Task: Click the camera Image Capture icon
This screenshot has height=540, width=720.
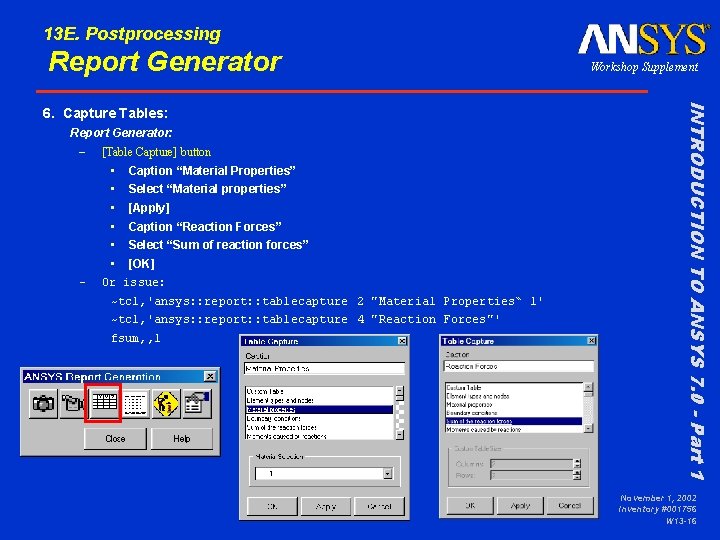Action: (x=43, y=404)
